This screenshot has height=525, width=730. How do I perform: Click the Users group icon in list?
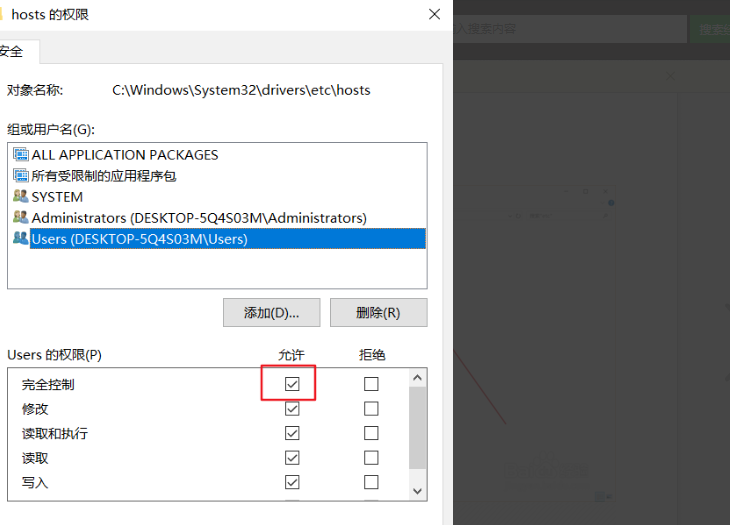point(20,239)
